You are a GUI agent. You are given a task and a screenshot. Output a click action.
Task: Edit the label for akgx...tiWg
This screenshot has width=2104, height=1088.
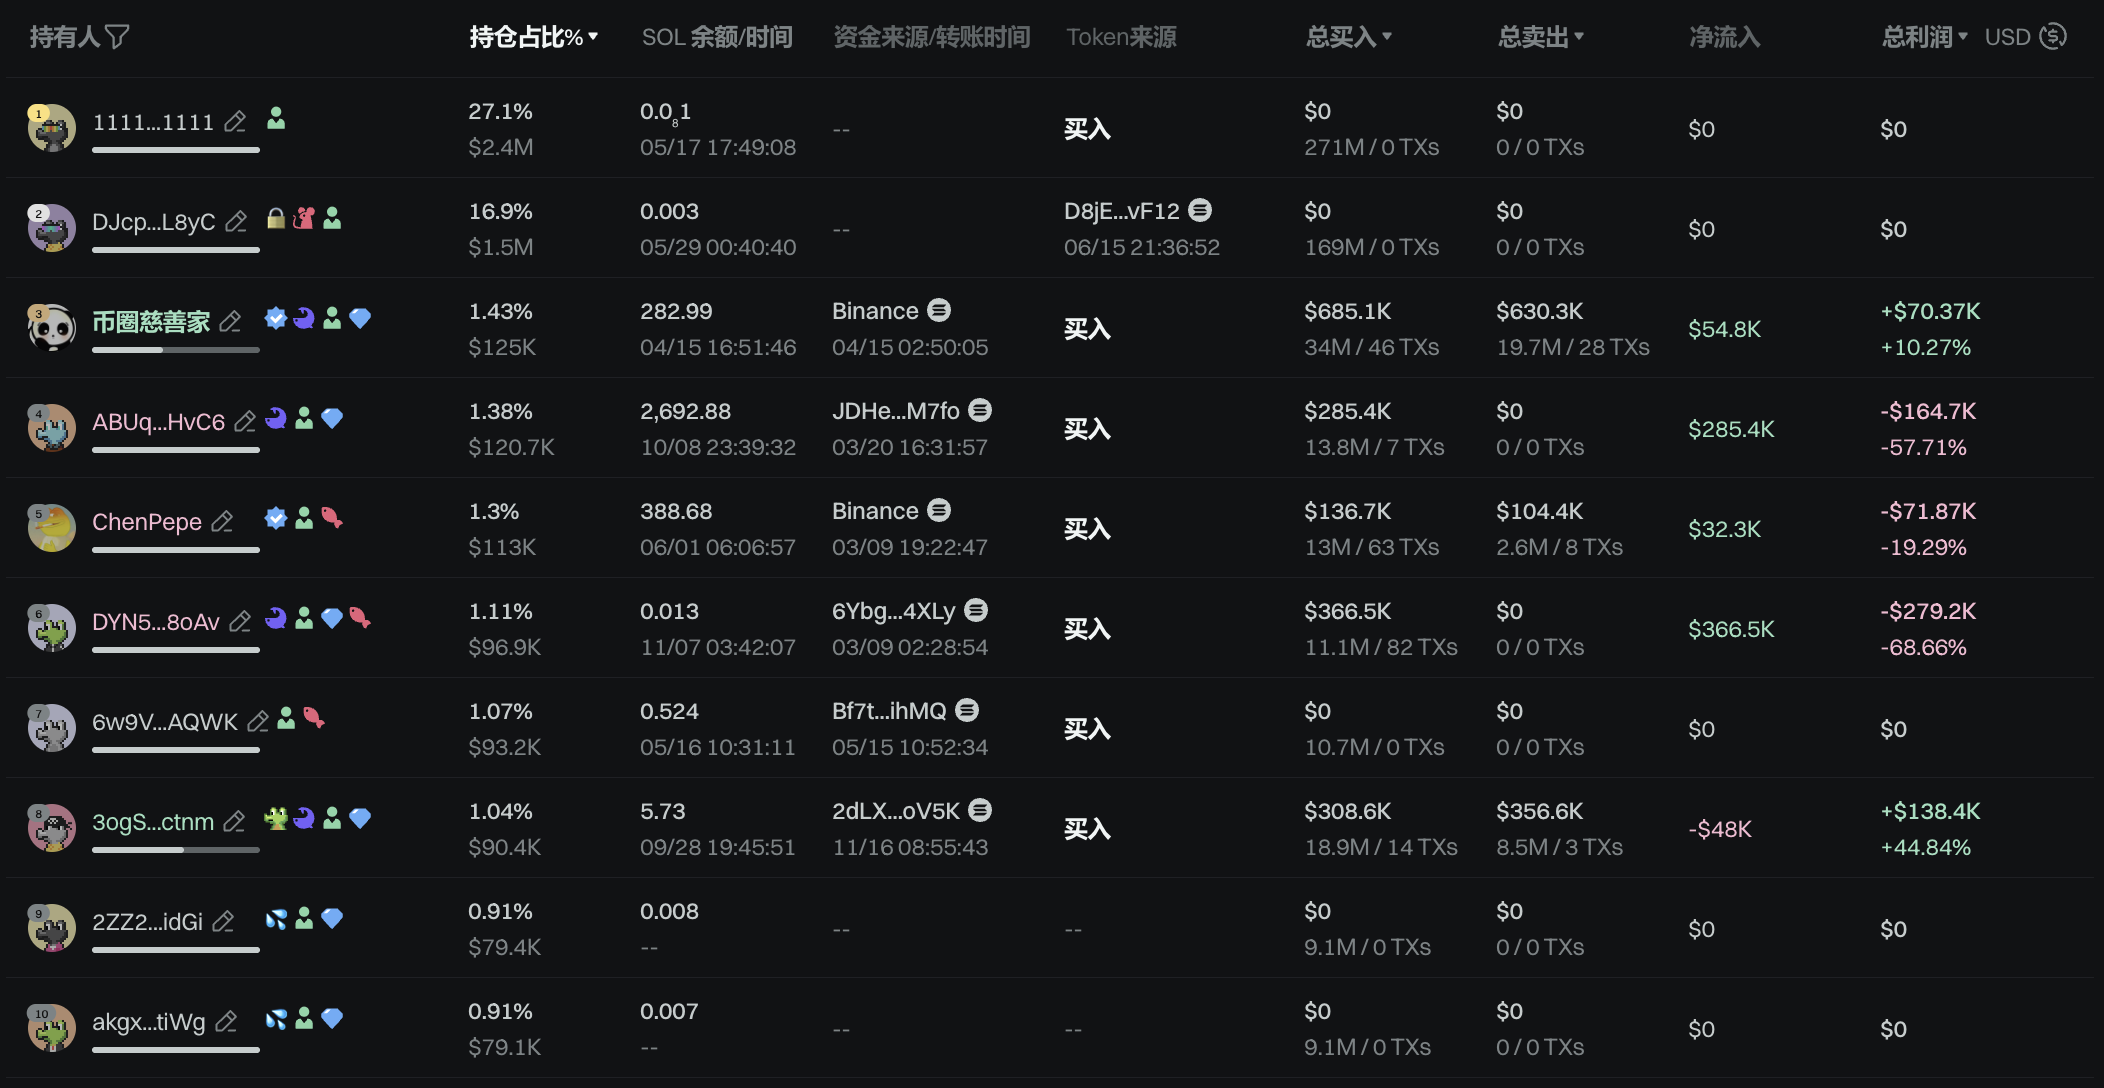coord(227,1022)
